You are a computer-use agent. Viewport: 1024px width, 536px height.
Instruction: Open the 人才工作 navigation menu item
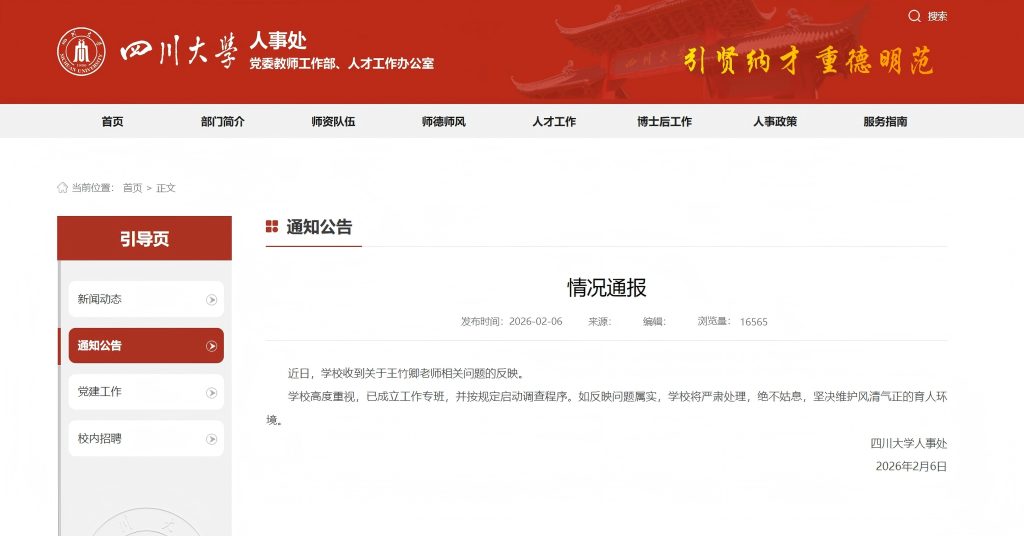[554, 121]
